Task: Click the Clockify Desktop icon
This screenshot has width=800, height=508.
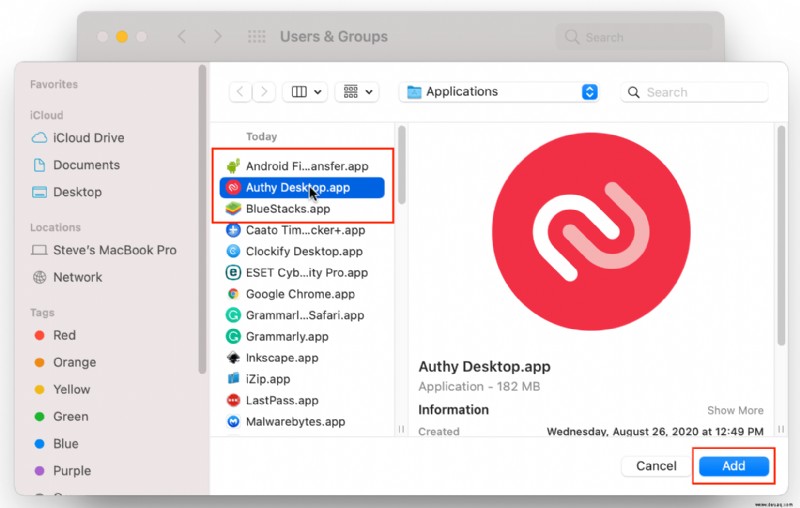Action: (233, 251)
